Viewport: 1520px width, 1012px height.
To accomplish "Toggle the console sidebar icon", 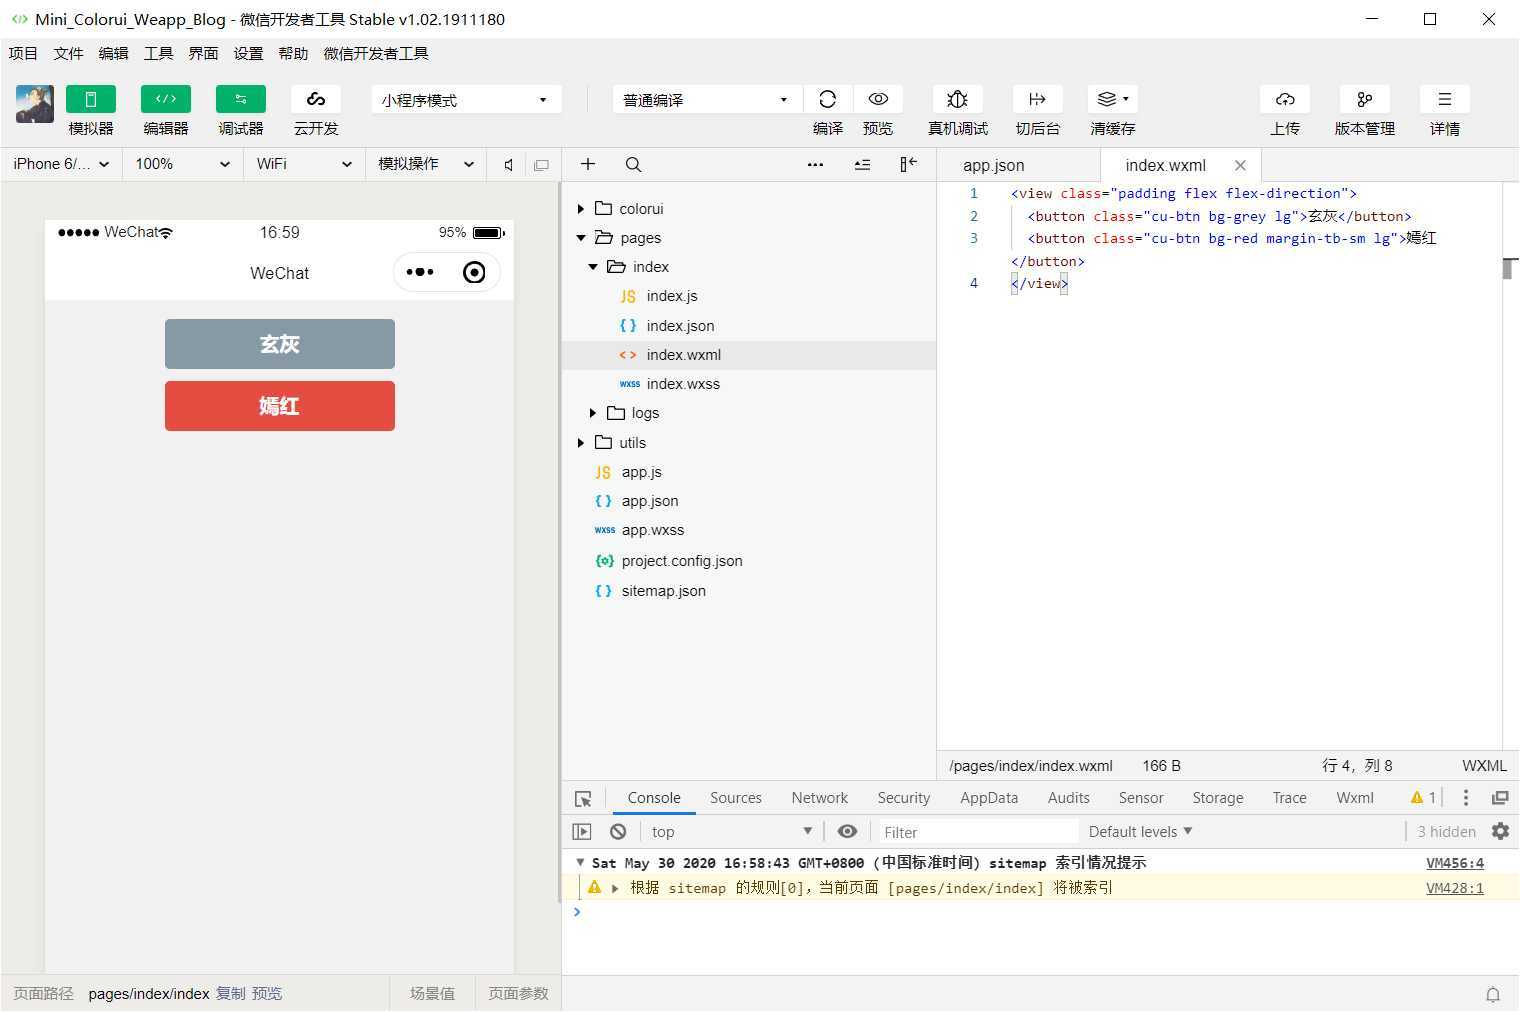I will tap(582, 832).
